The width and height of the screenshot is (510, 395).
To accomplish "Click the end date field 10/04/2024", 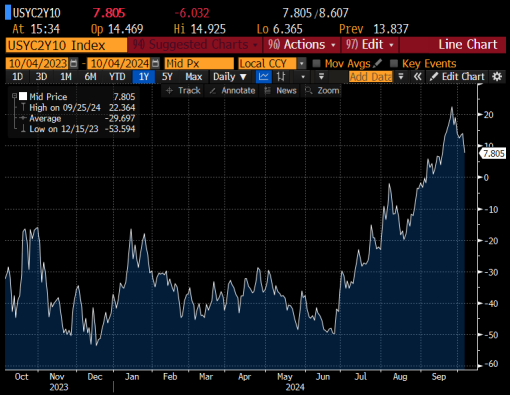I will point(119,63).
